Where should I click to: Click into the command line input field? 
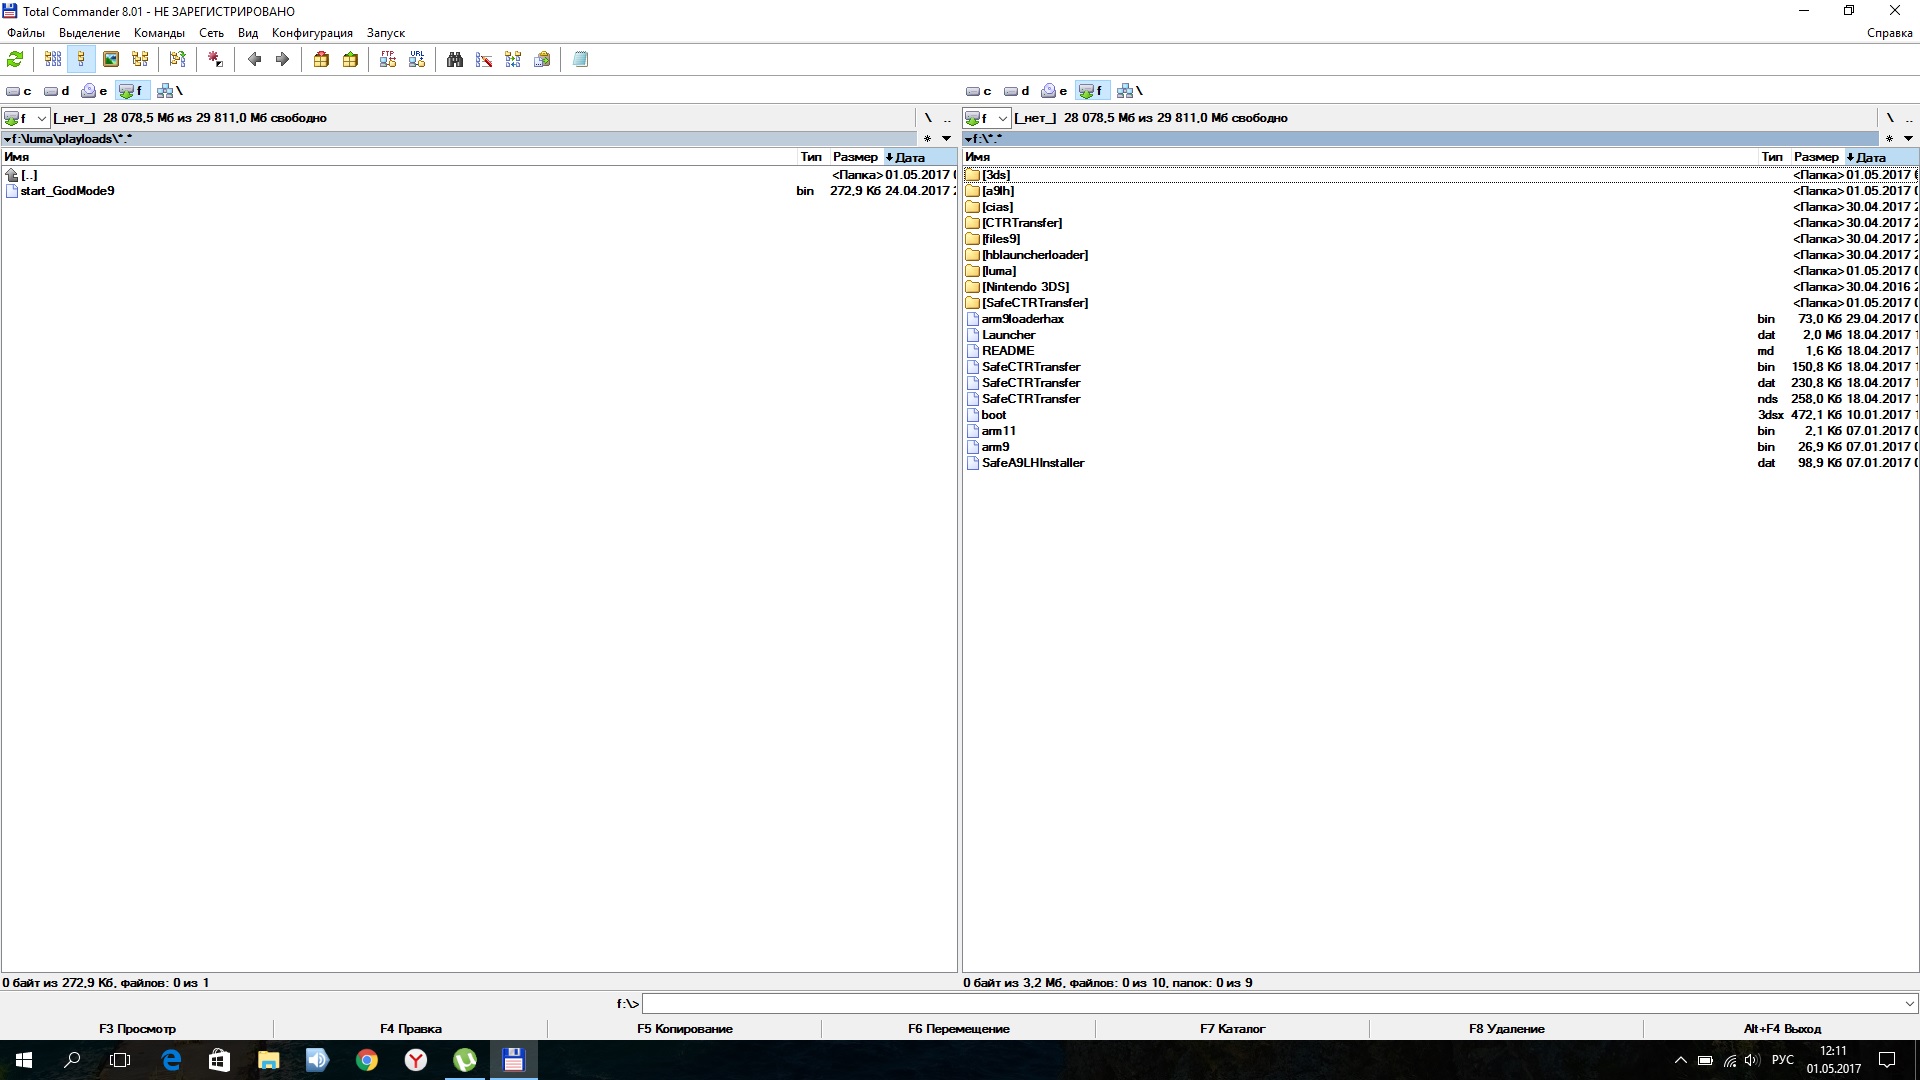click(1271, 1003)
